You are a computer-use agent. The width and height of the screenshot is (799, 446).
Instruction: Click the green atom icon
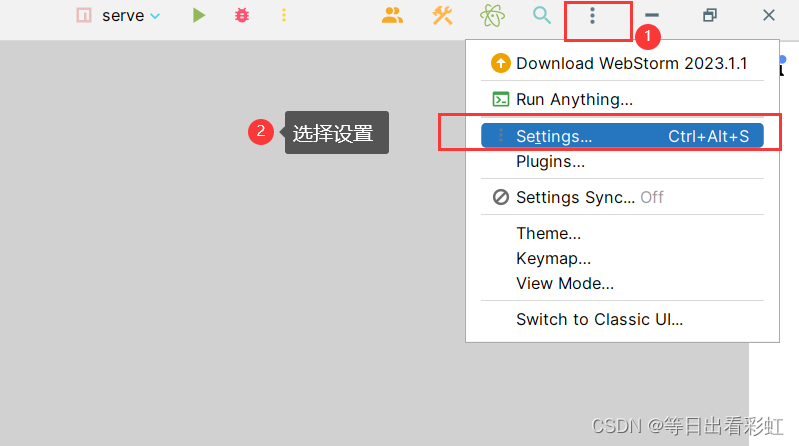[x=492, y=16]
